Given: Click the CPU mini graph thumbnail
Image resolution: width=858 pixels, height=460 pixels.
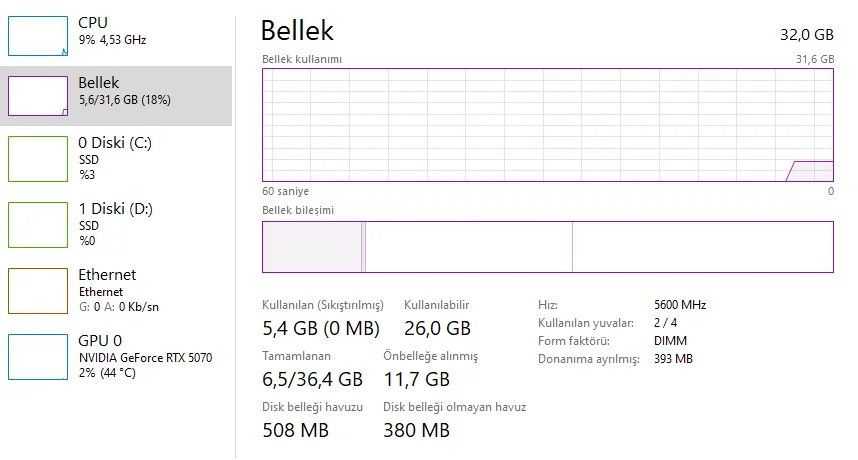Looking at the screenshot, I should (36, 36).
